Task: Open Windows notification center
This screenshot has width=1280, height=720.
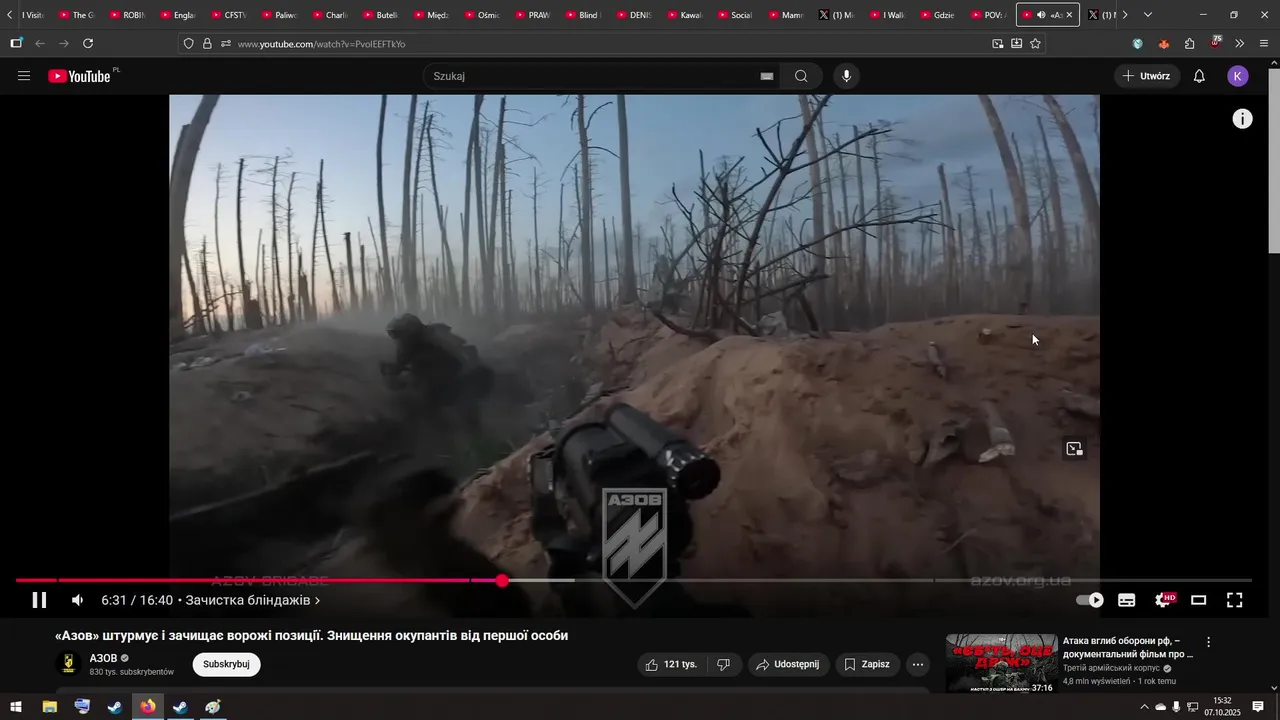Action: (1258, 707)
